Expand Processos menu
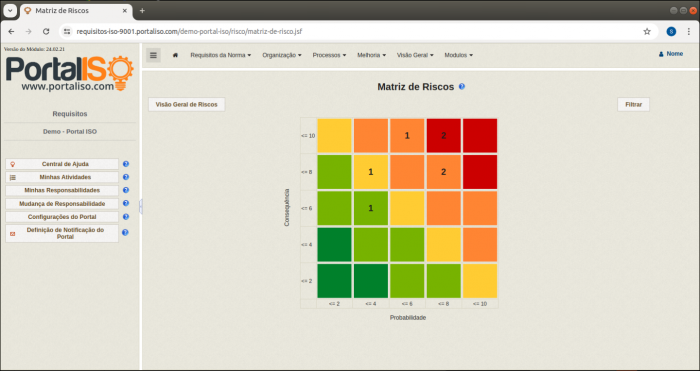Viewport: 700px width, 371px height. click(329, 55)
